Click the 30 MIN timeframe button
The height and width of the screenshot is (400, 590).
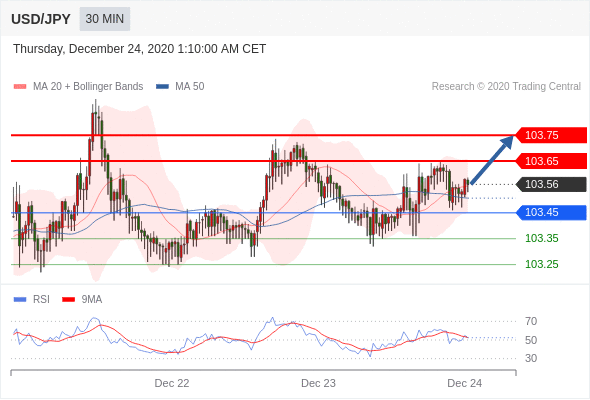coord(105,19)
